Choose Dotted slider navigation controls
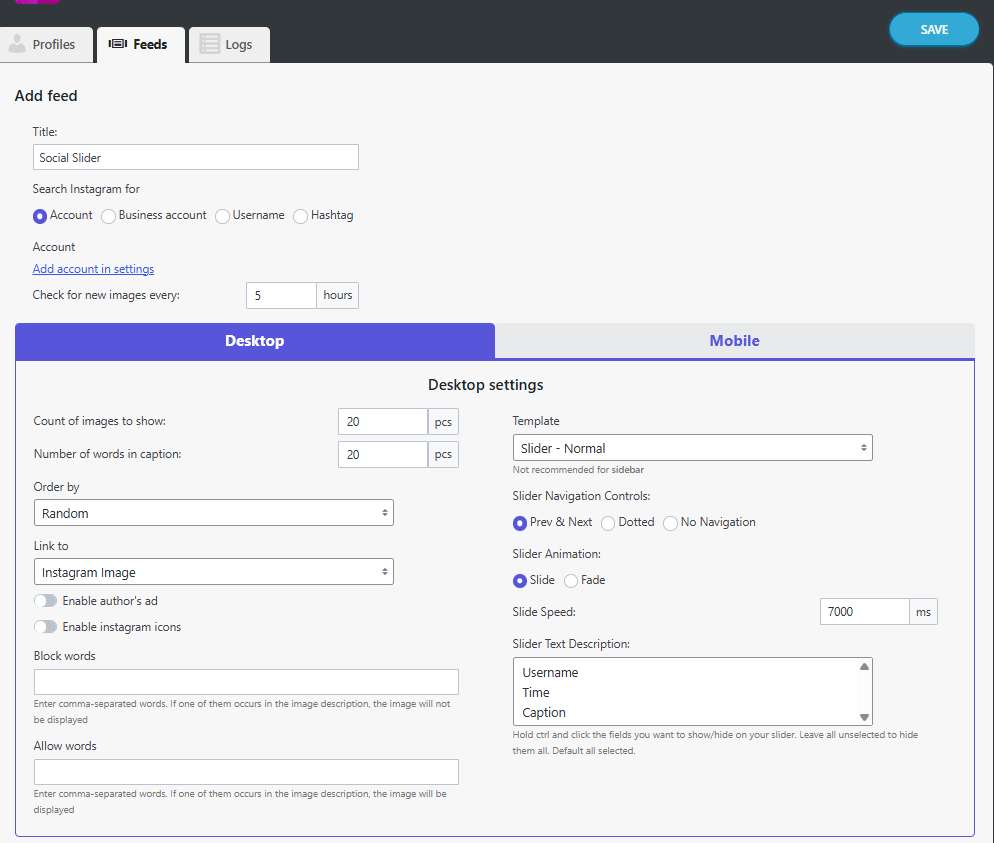 tap(608, 523)
